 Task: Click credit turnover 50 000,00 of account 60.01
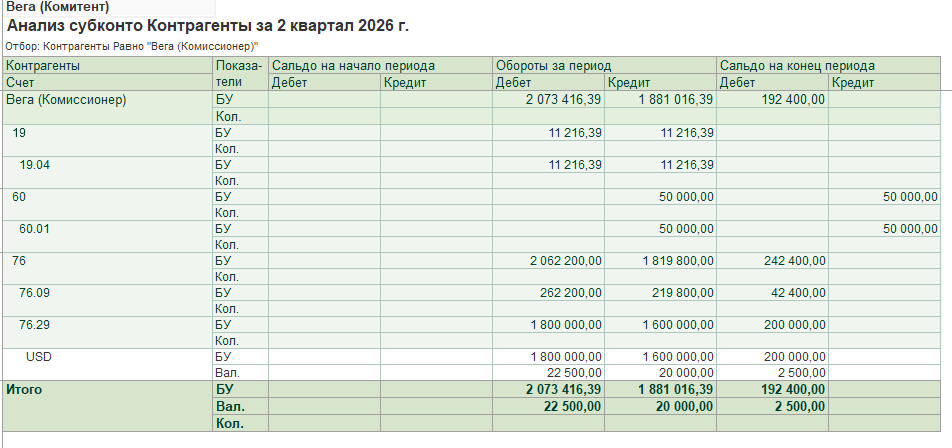coord(686,229)
